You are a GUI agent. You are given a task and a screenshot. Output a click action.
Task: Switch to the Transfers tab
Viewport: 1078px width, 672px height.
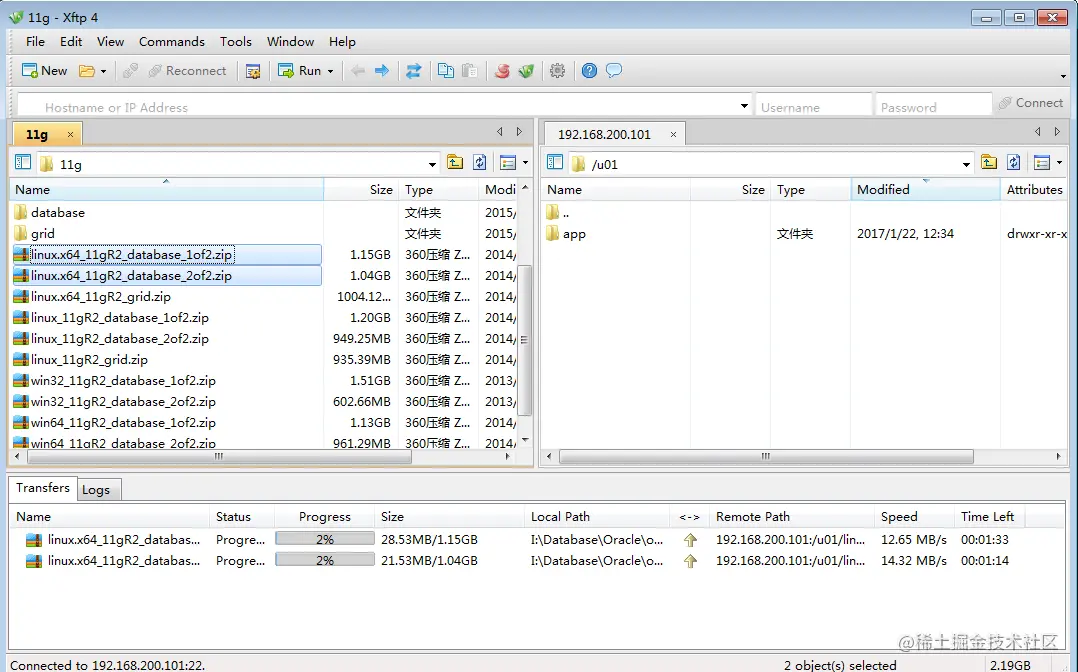click(x=43, y=488)
